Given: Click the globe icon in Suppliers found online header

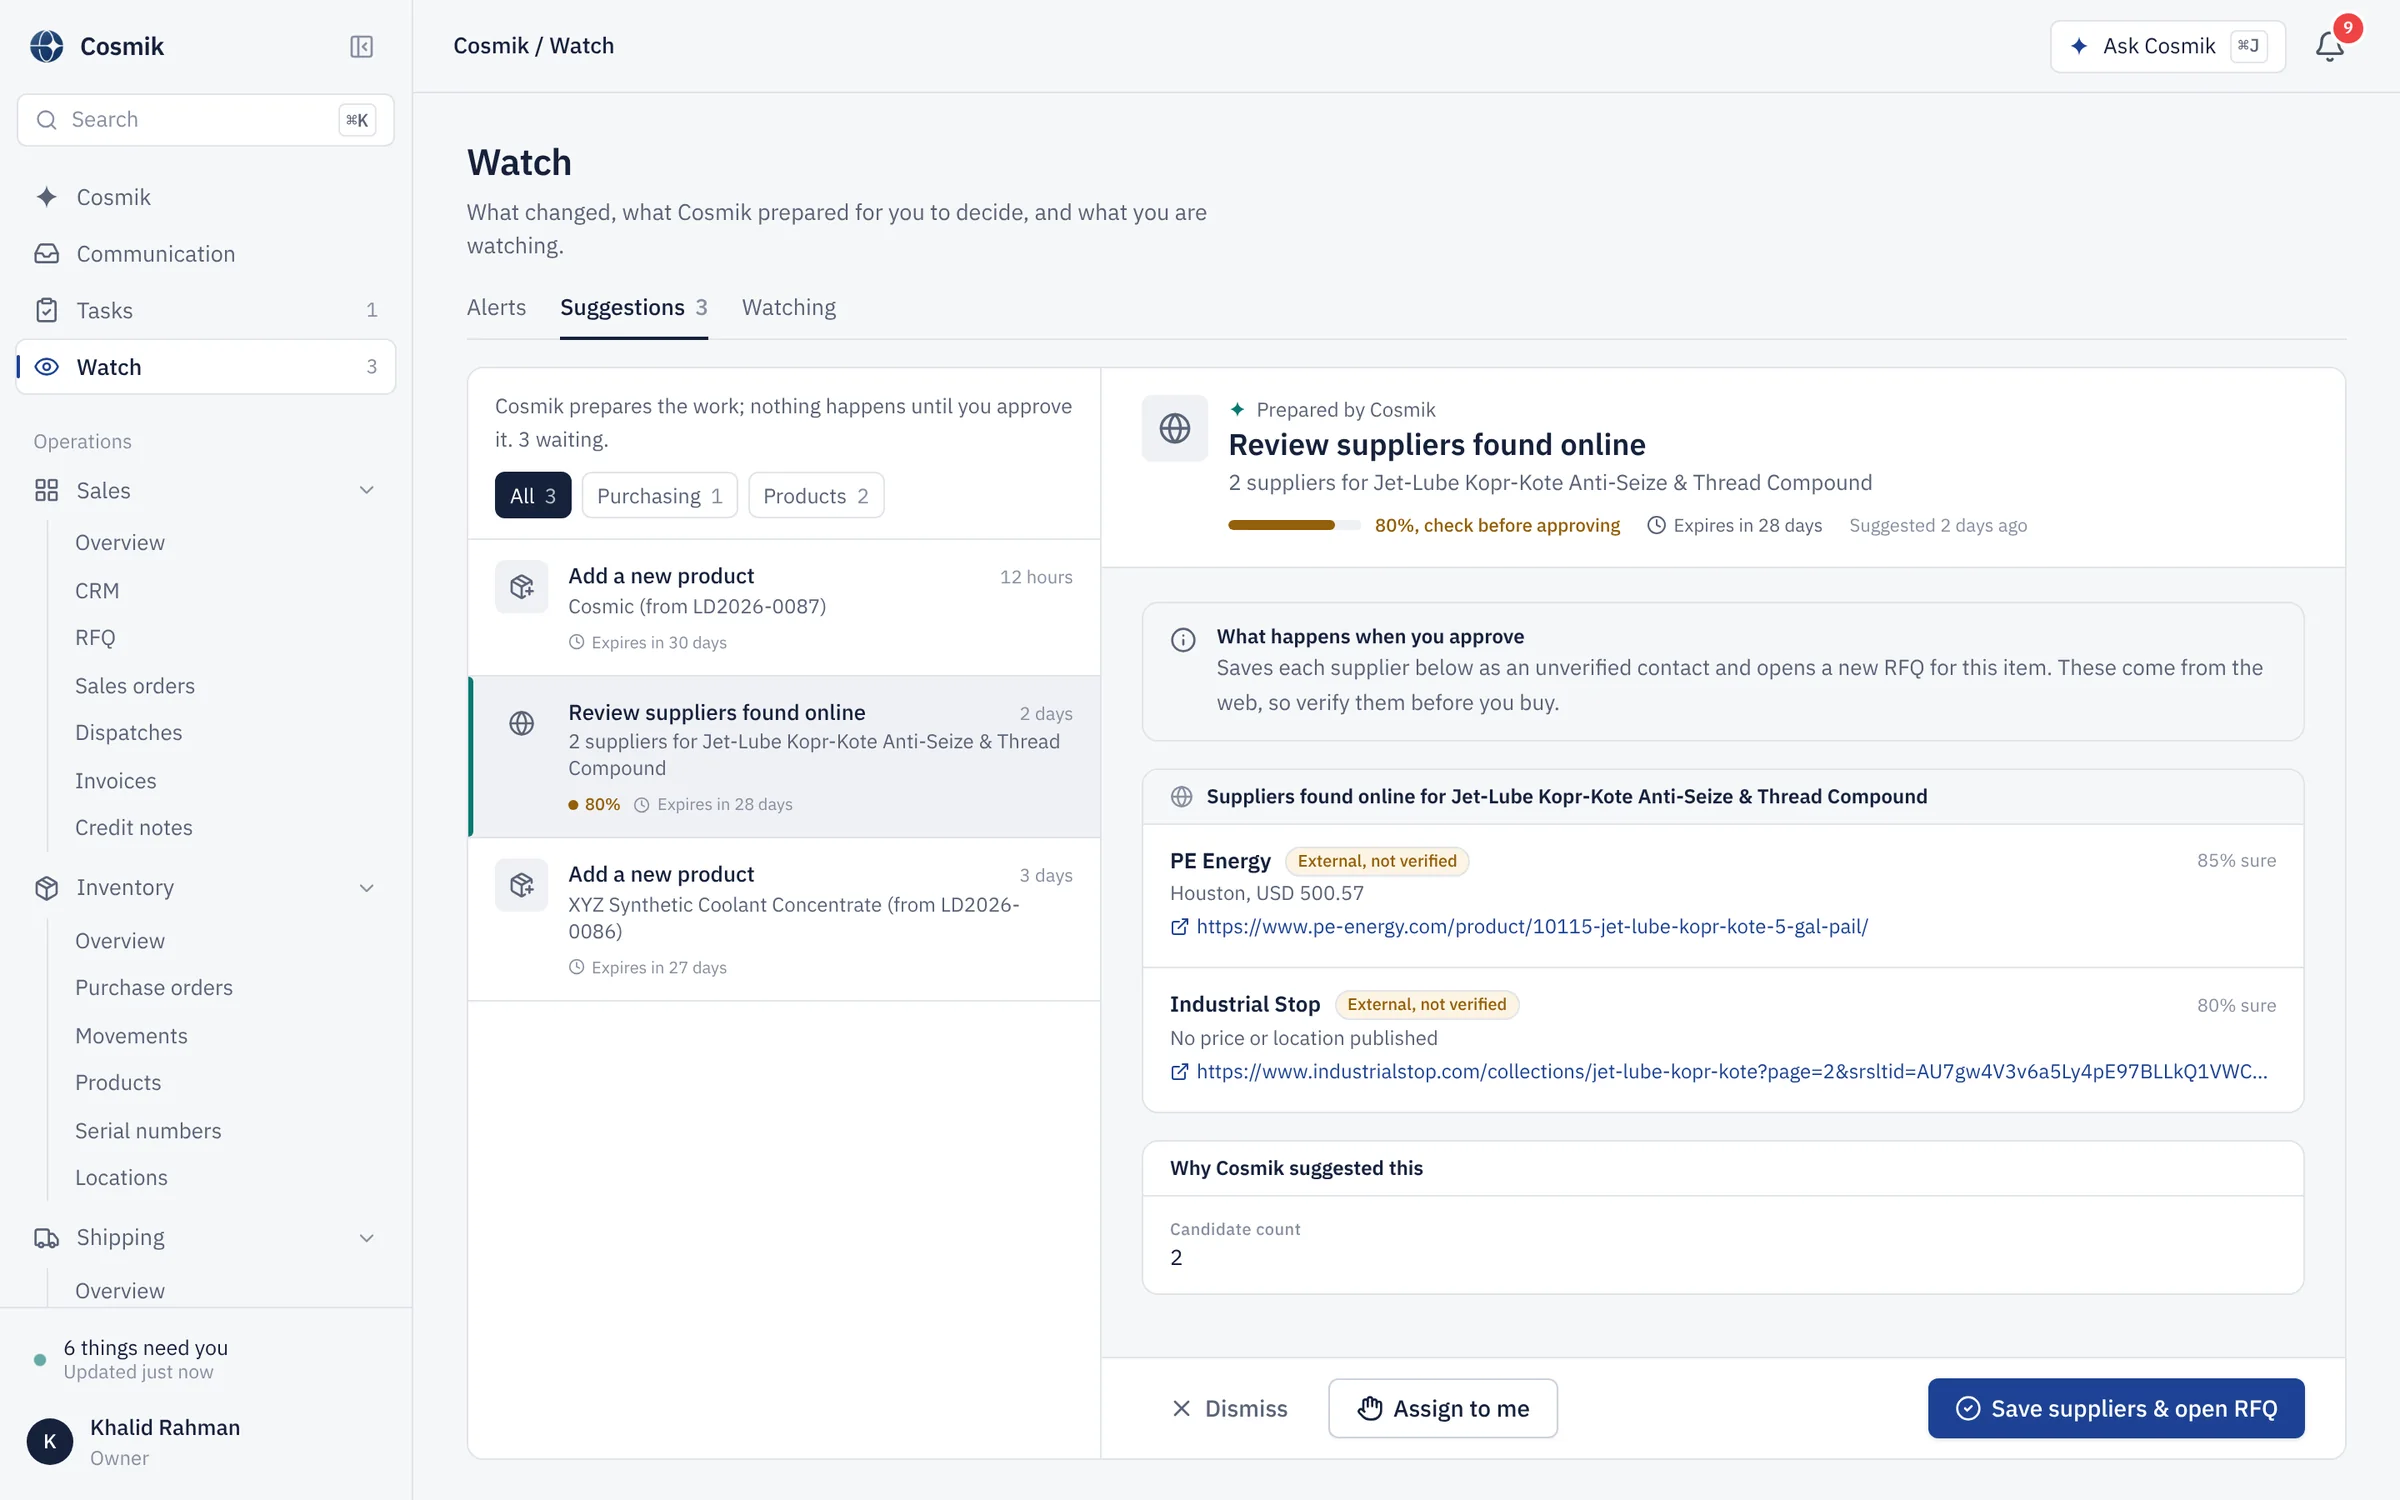Looking at the screenshot, I should (1181, 796).
